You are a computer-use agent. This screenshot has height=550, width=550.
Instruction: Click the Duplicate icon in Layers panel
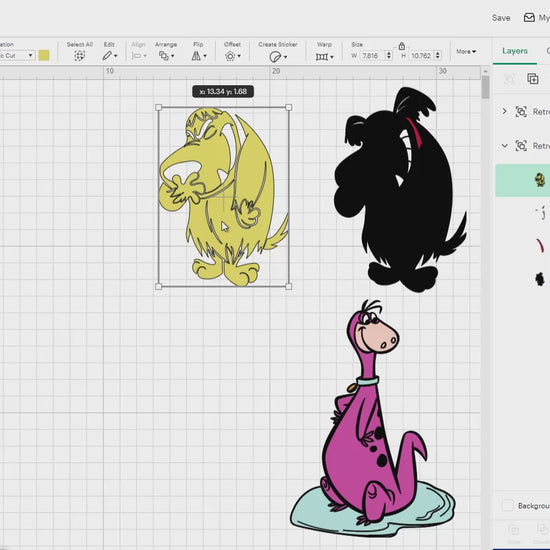[x=533, y=79]
